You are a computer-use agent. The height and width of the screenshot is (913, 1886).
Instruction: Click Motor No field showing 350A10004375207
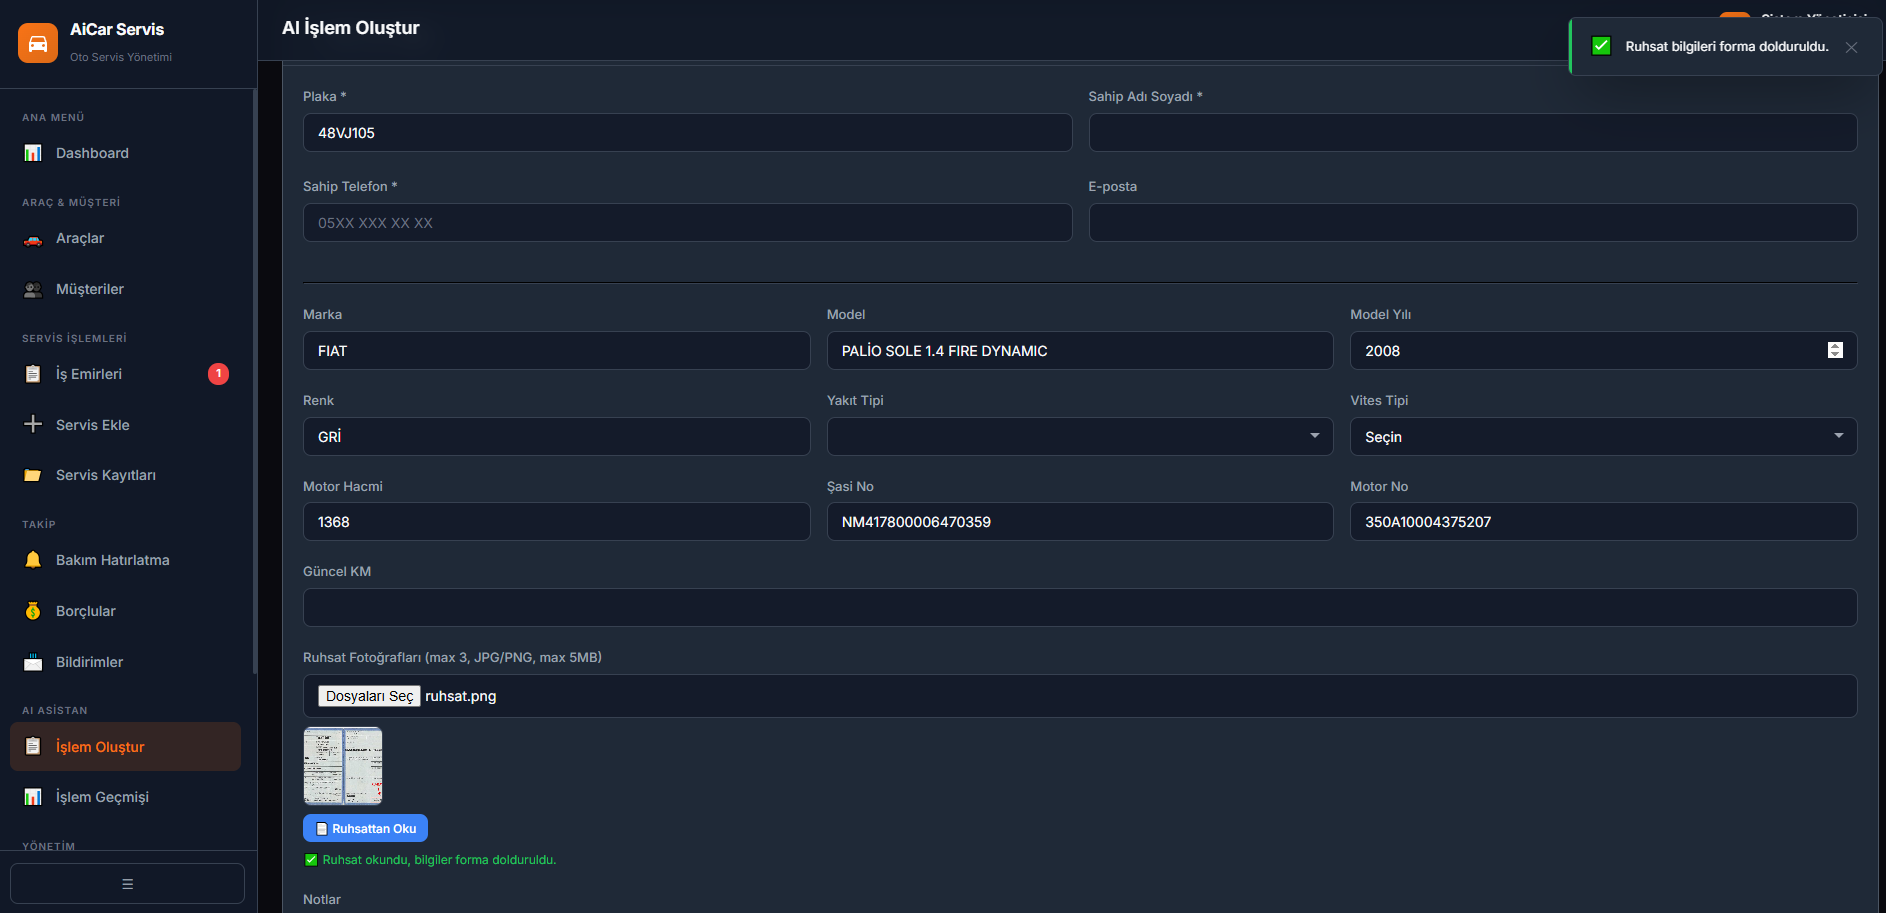1603,521
